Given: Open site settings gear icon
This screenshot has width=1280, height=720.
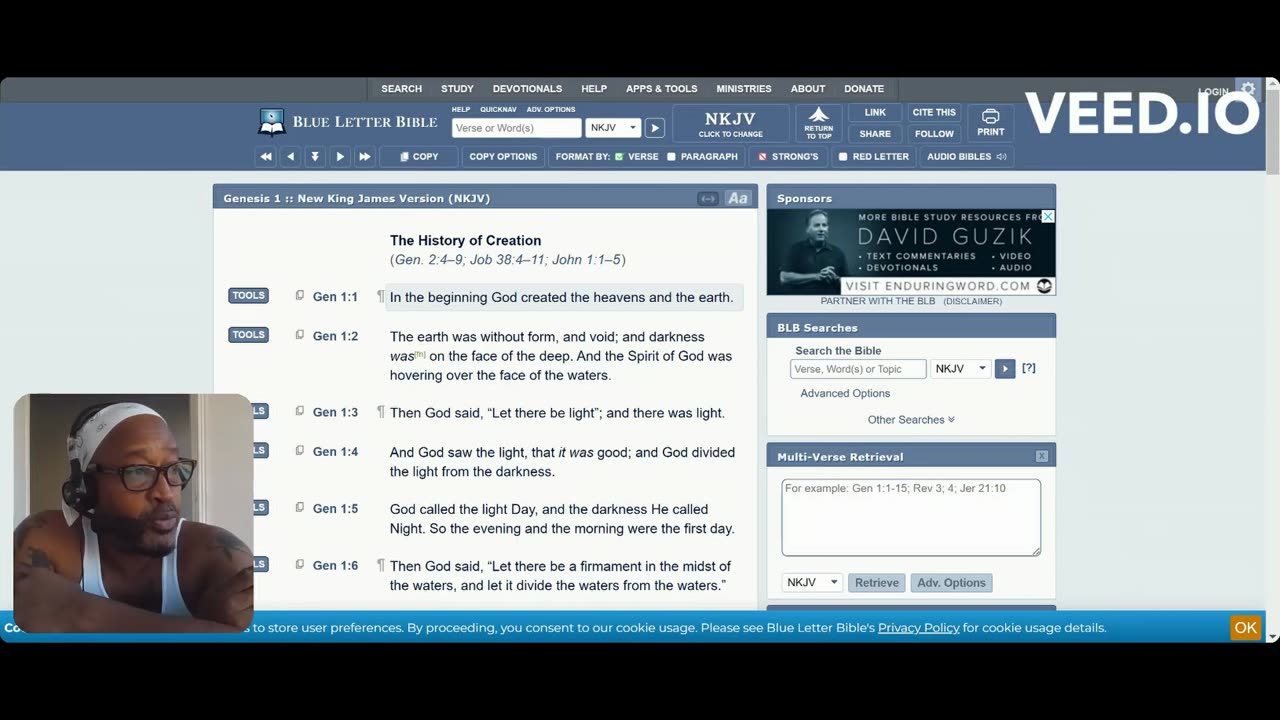Looking at the screenshot, I should pos(1248,89).
